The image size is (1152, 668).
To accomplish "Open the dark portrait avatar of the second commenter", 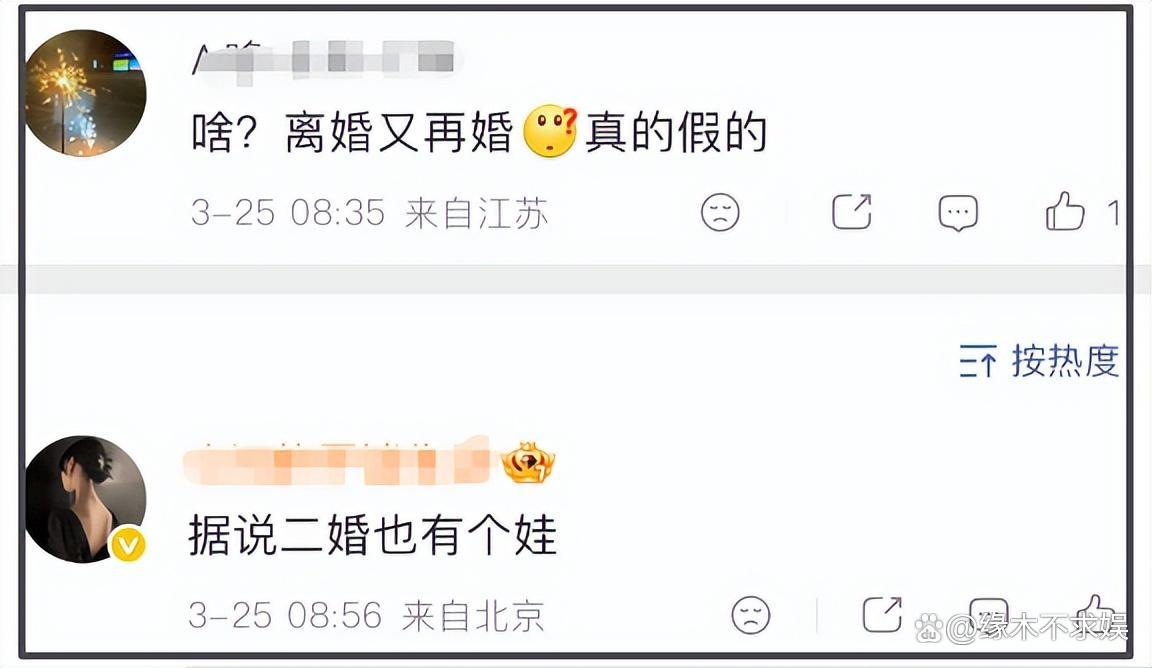I will click(x=85, y=499).
